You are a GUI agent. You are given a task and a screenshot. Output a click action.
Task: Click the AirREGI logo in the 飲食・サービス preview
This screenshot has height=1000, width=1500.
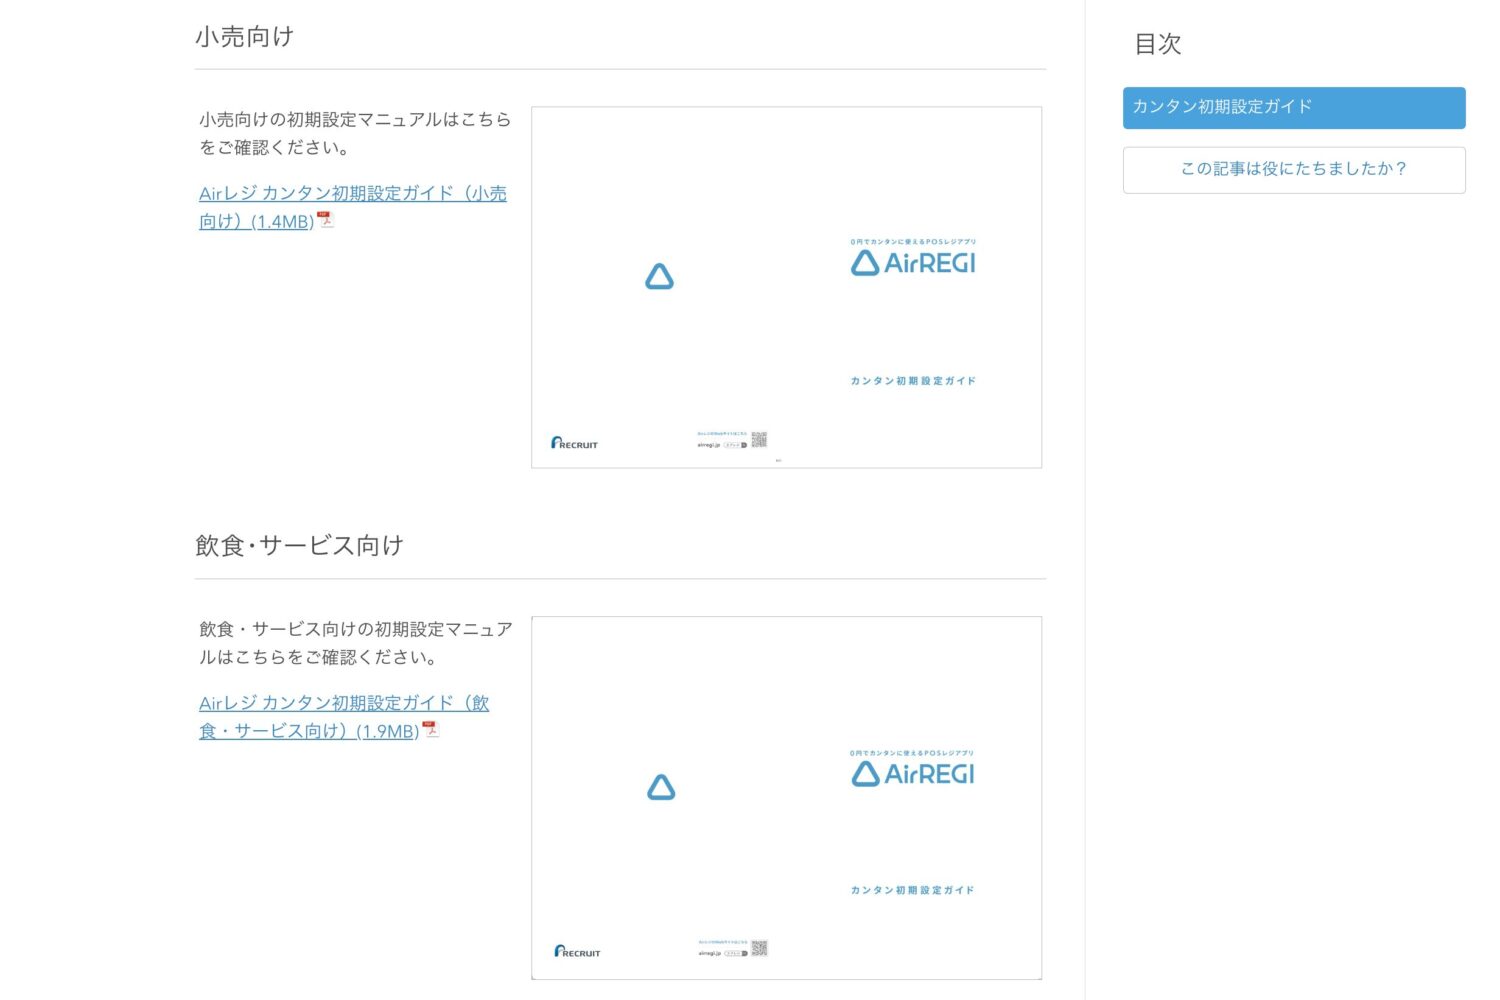tap(913, 773)
